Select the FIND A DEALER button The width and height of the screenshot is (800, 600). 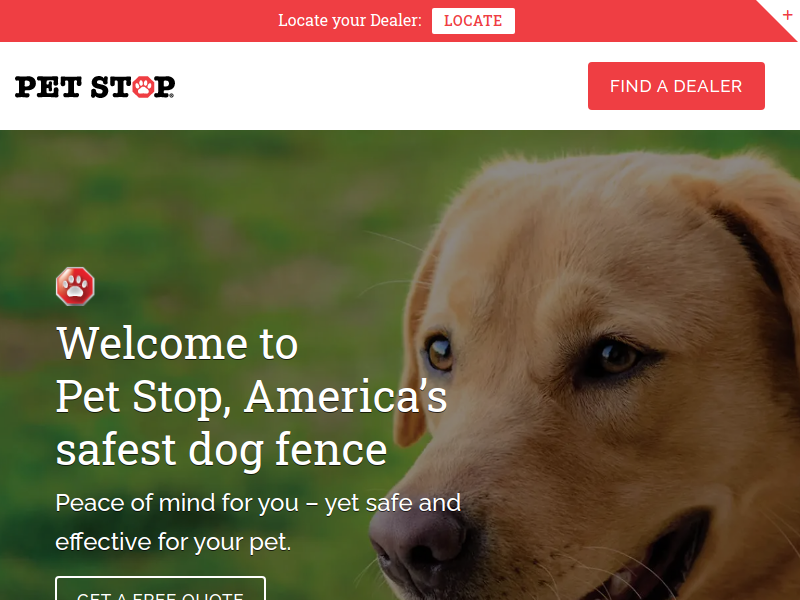click(676, 86)
